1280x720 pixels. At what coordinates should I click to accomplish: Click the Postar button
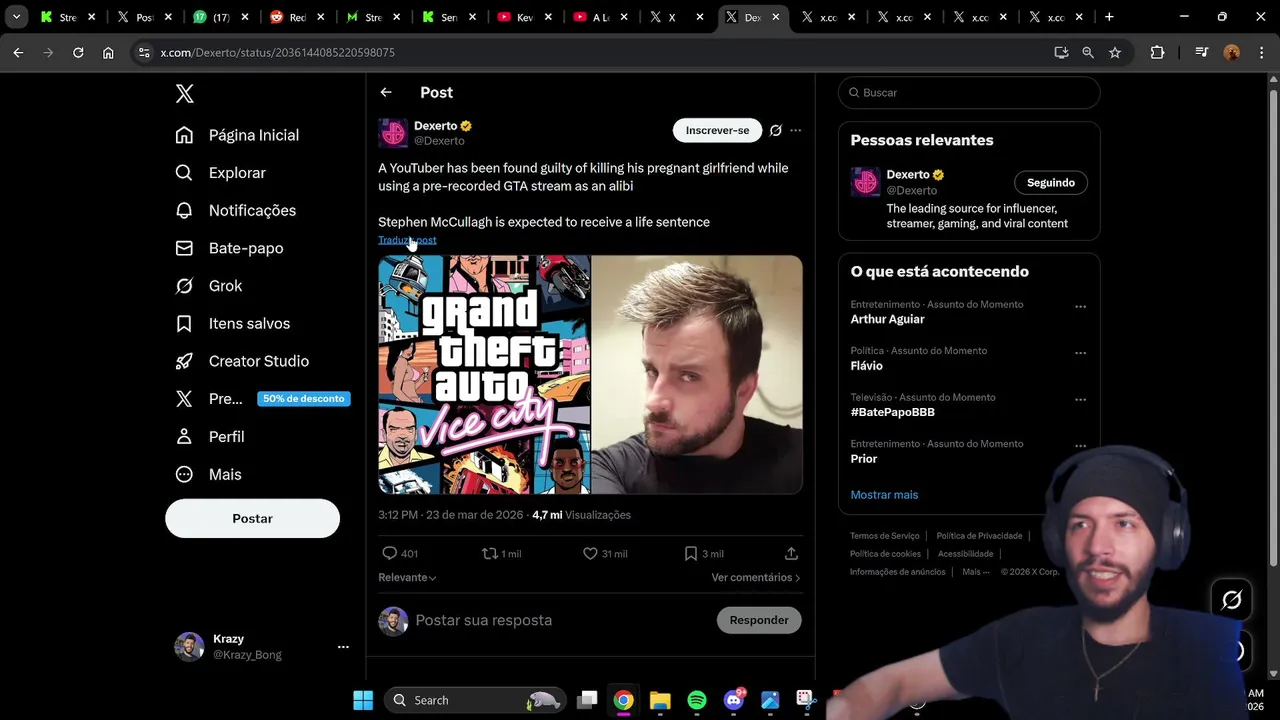pos(252,518)
